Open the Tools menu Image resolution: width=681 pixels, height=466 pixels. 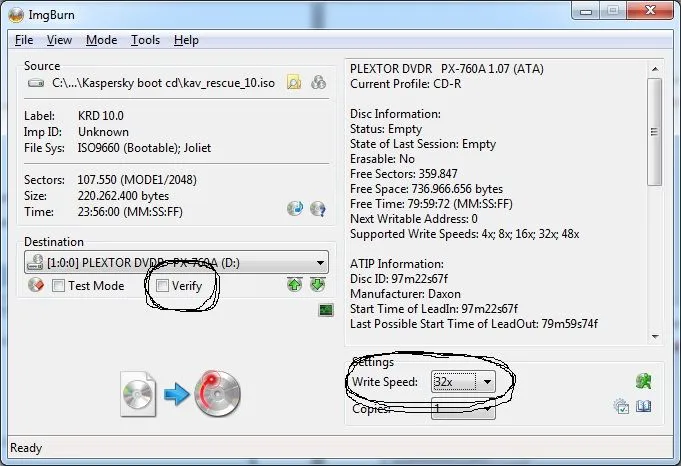[145, 40]
